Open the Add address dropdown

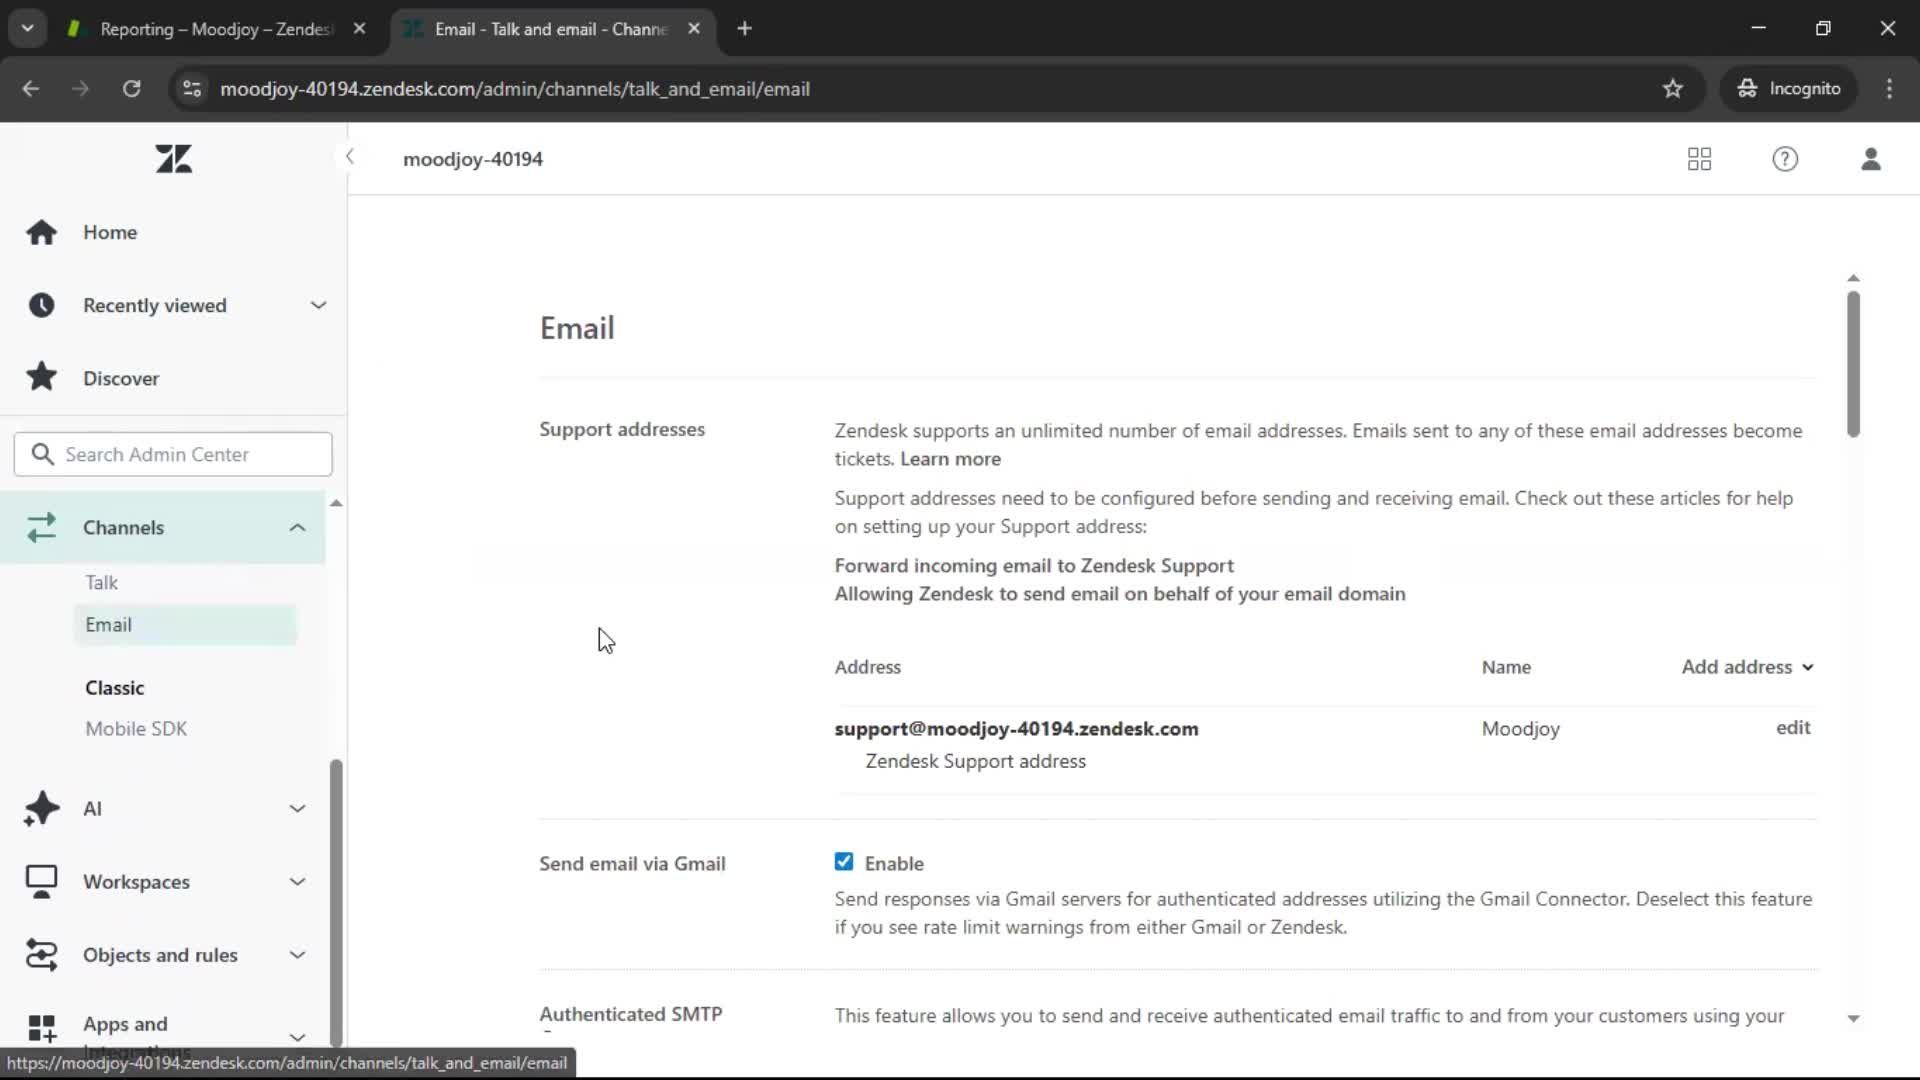(x=1747, y=667)
